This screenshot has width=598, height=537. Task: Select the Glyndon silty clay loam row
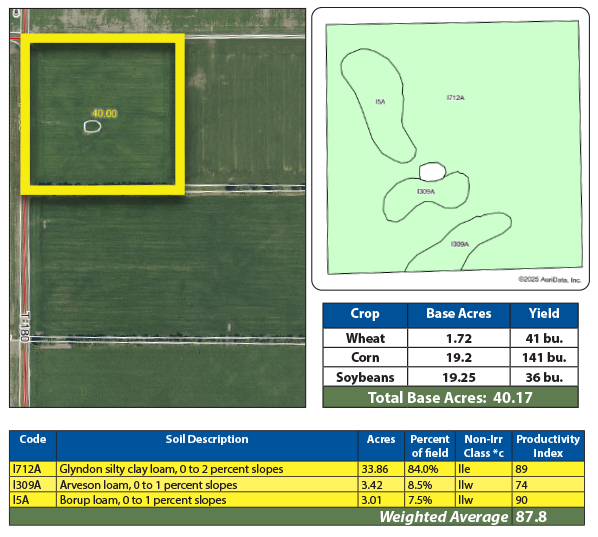coord(297,469)
